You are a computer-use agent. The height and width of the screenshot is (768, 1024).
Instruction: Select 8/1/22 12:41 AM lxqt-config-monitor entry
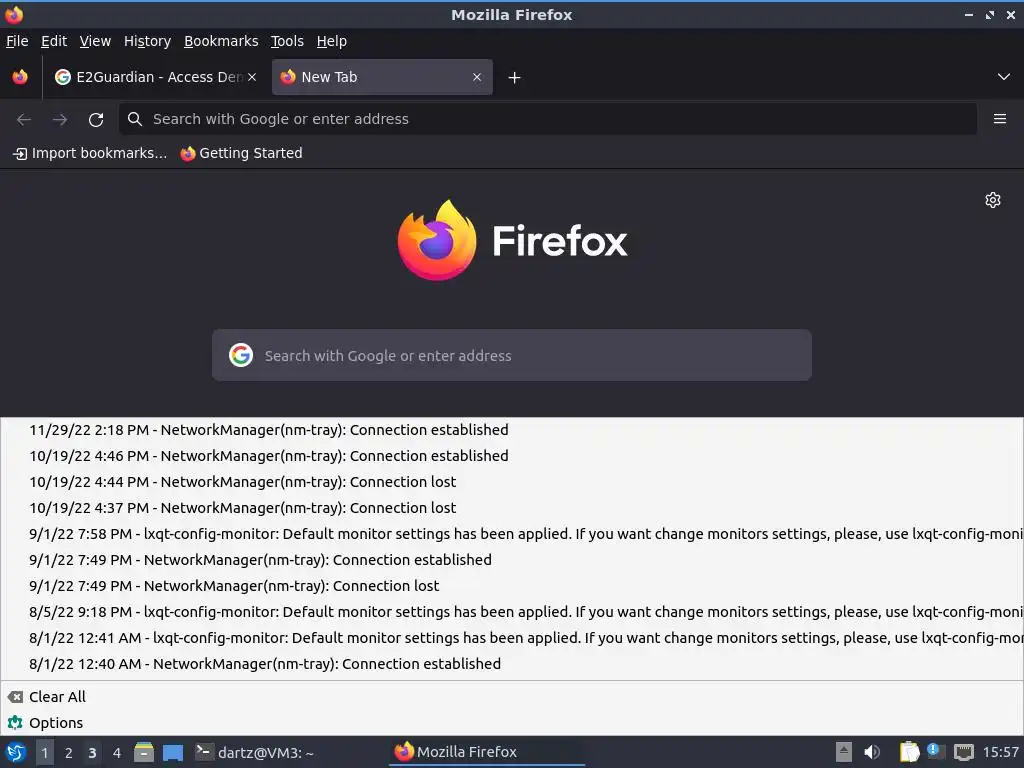click(x=512, y=638)
